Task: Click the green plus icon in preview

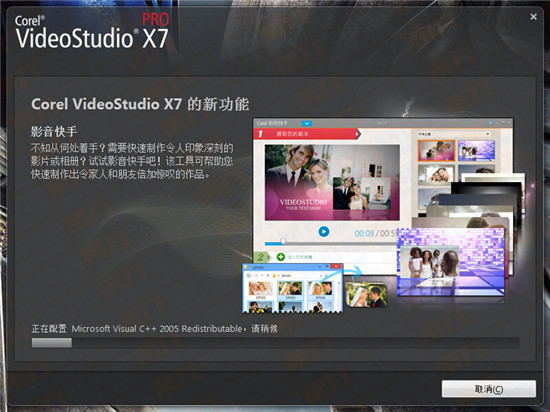Action: 281,257
